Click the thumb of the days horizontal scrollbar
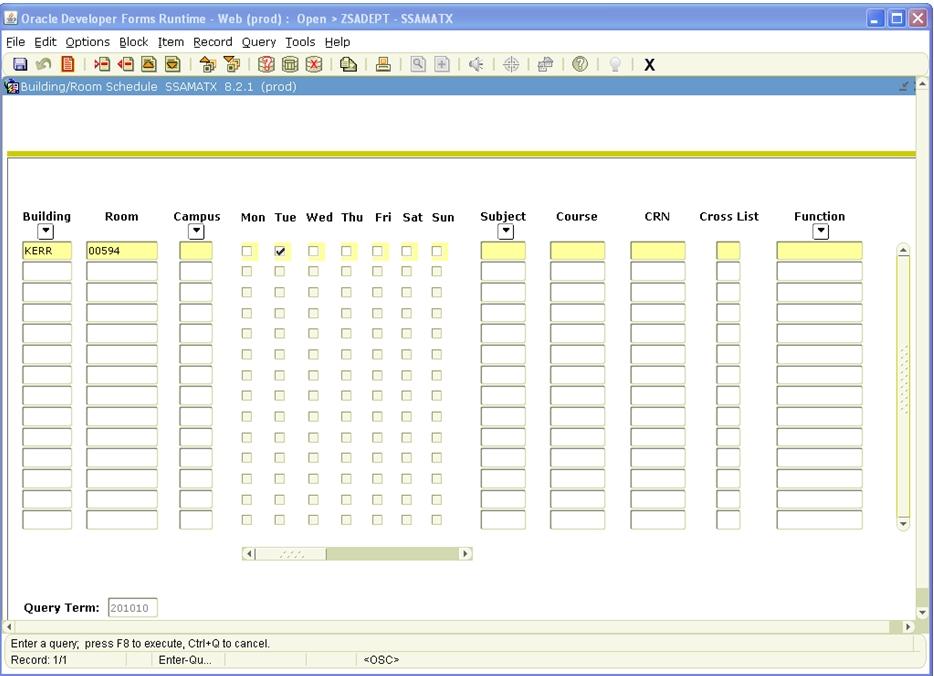This screenshot has height=676, width=934. pos(291,554)
